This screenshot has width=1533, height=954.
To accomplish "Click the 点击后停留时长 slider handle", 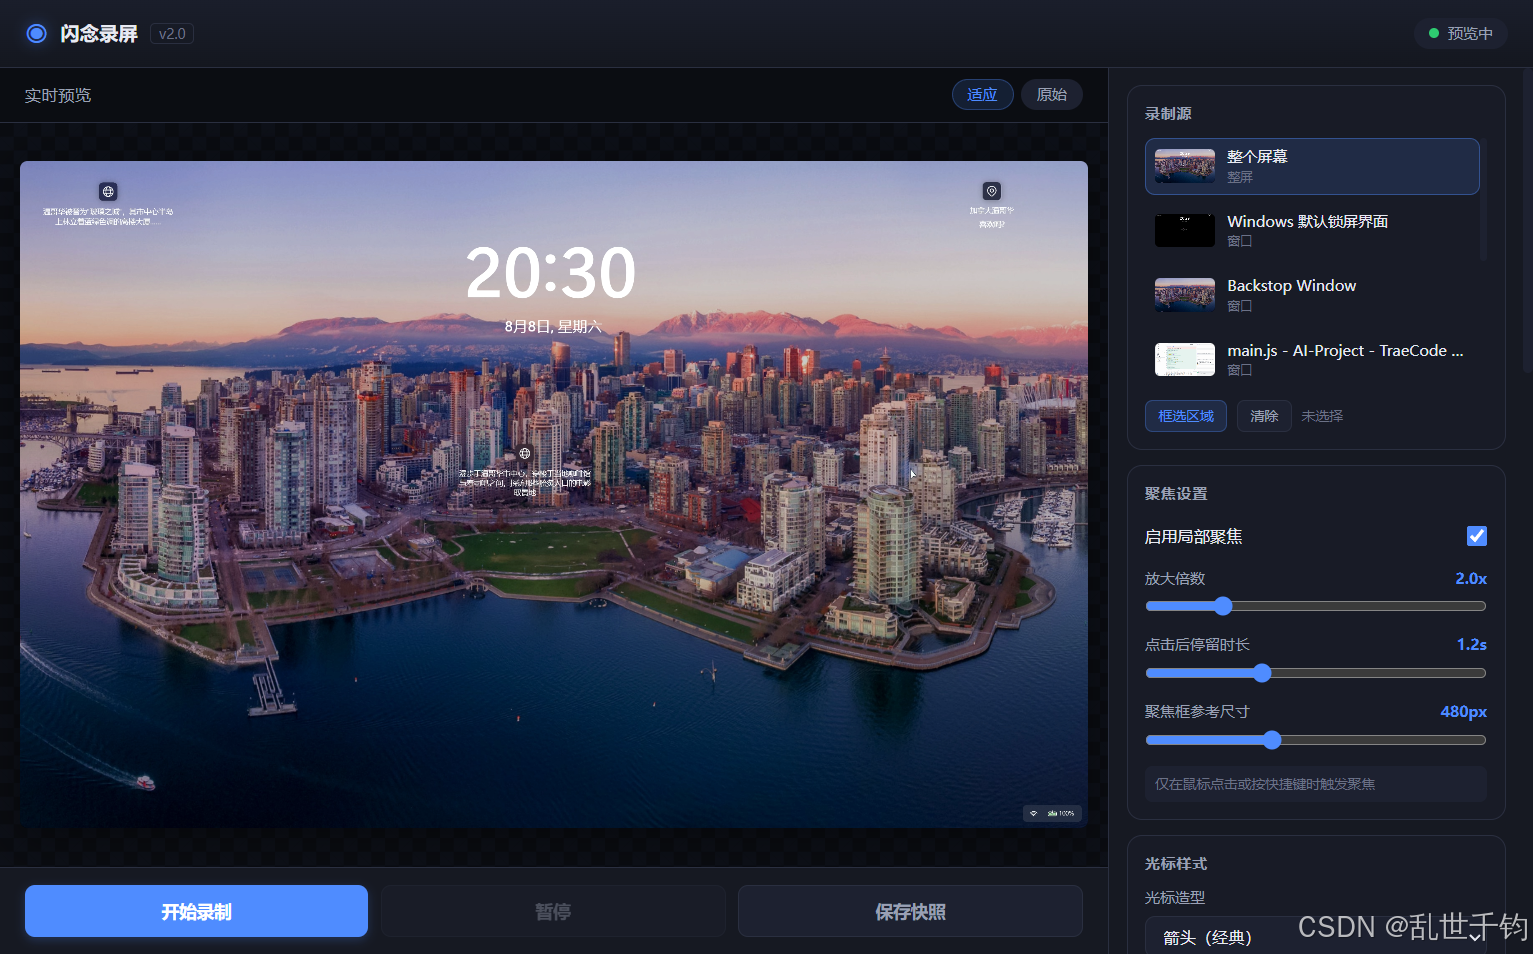I will coord(1262,673).
